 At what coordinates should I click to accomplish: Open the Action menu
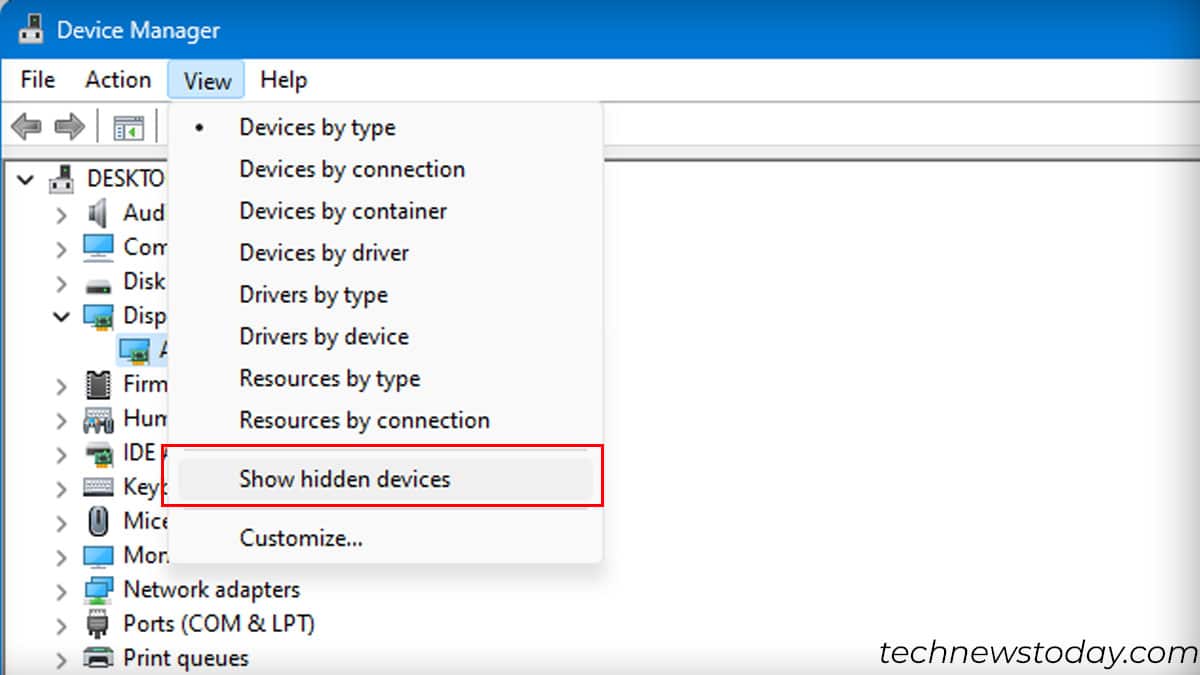[x=118, y=80]
